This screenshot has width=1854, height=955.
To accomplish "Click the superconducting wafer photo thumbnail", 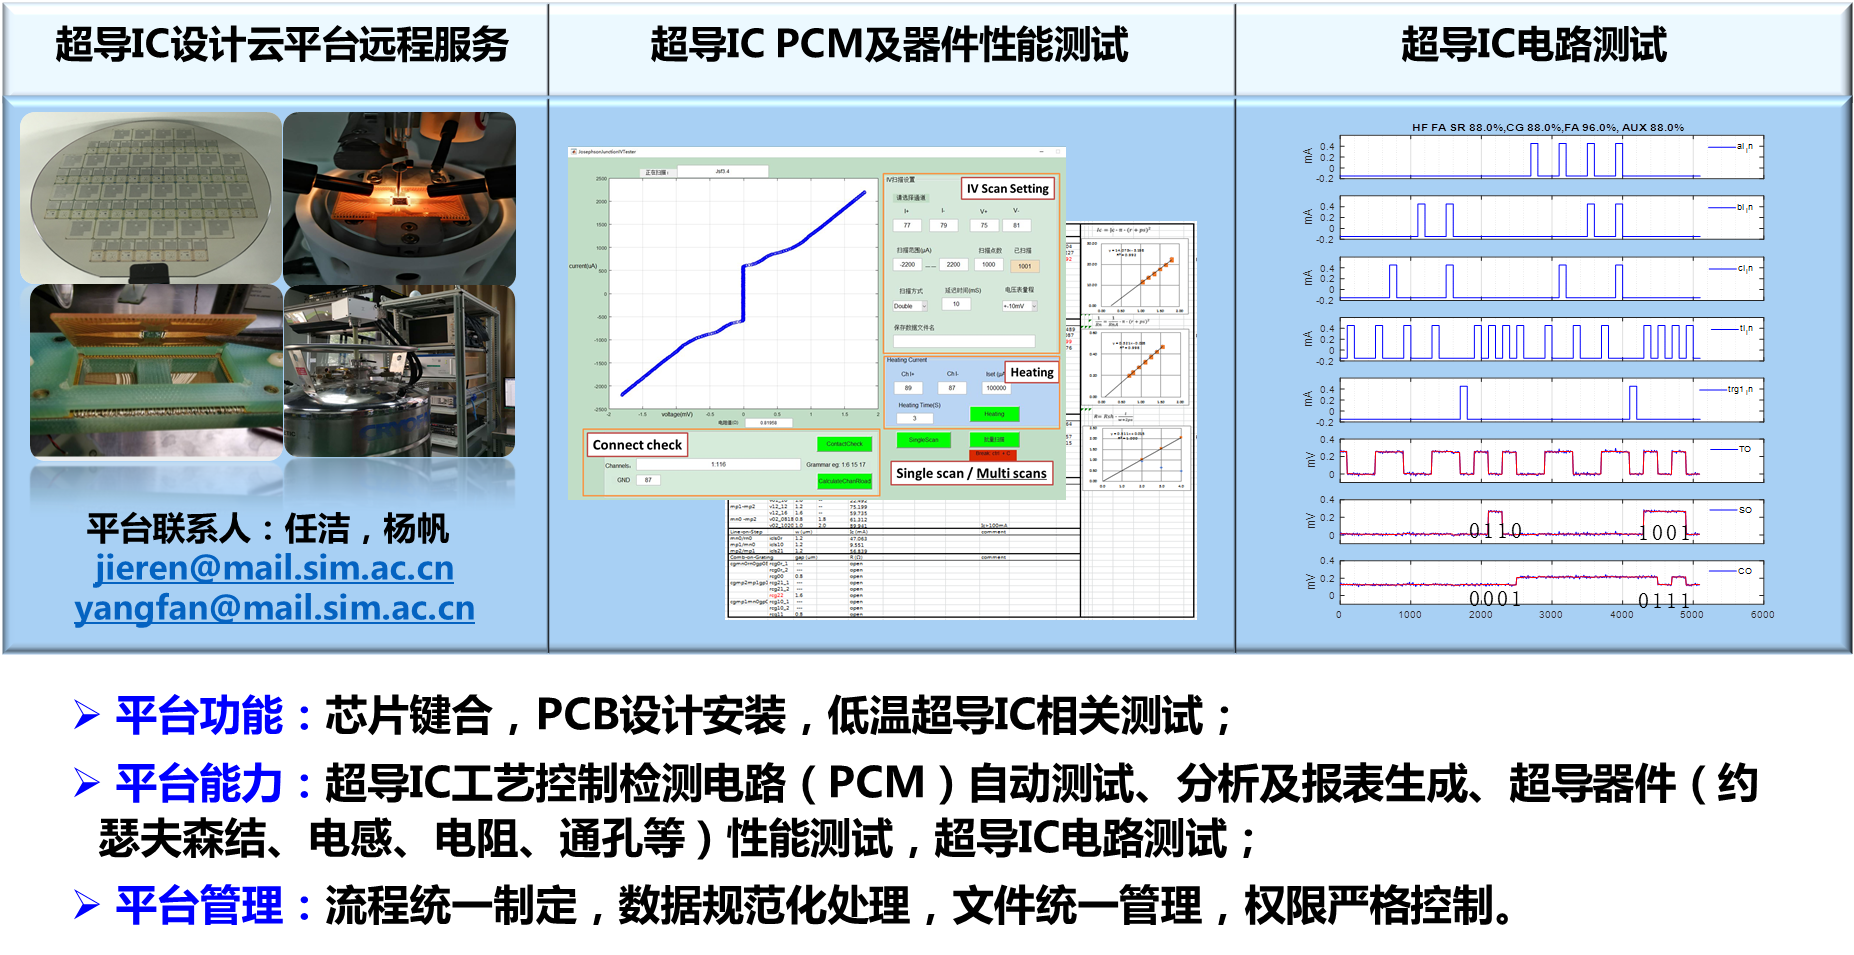I will (x=151, y=197).
